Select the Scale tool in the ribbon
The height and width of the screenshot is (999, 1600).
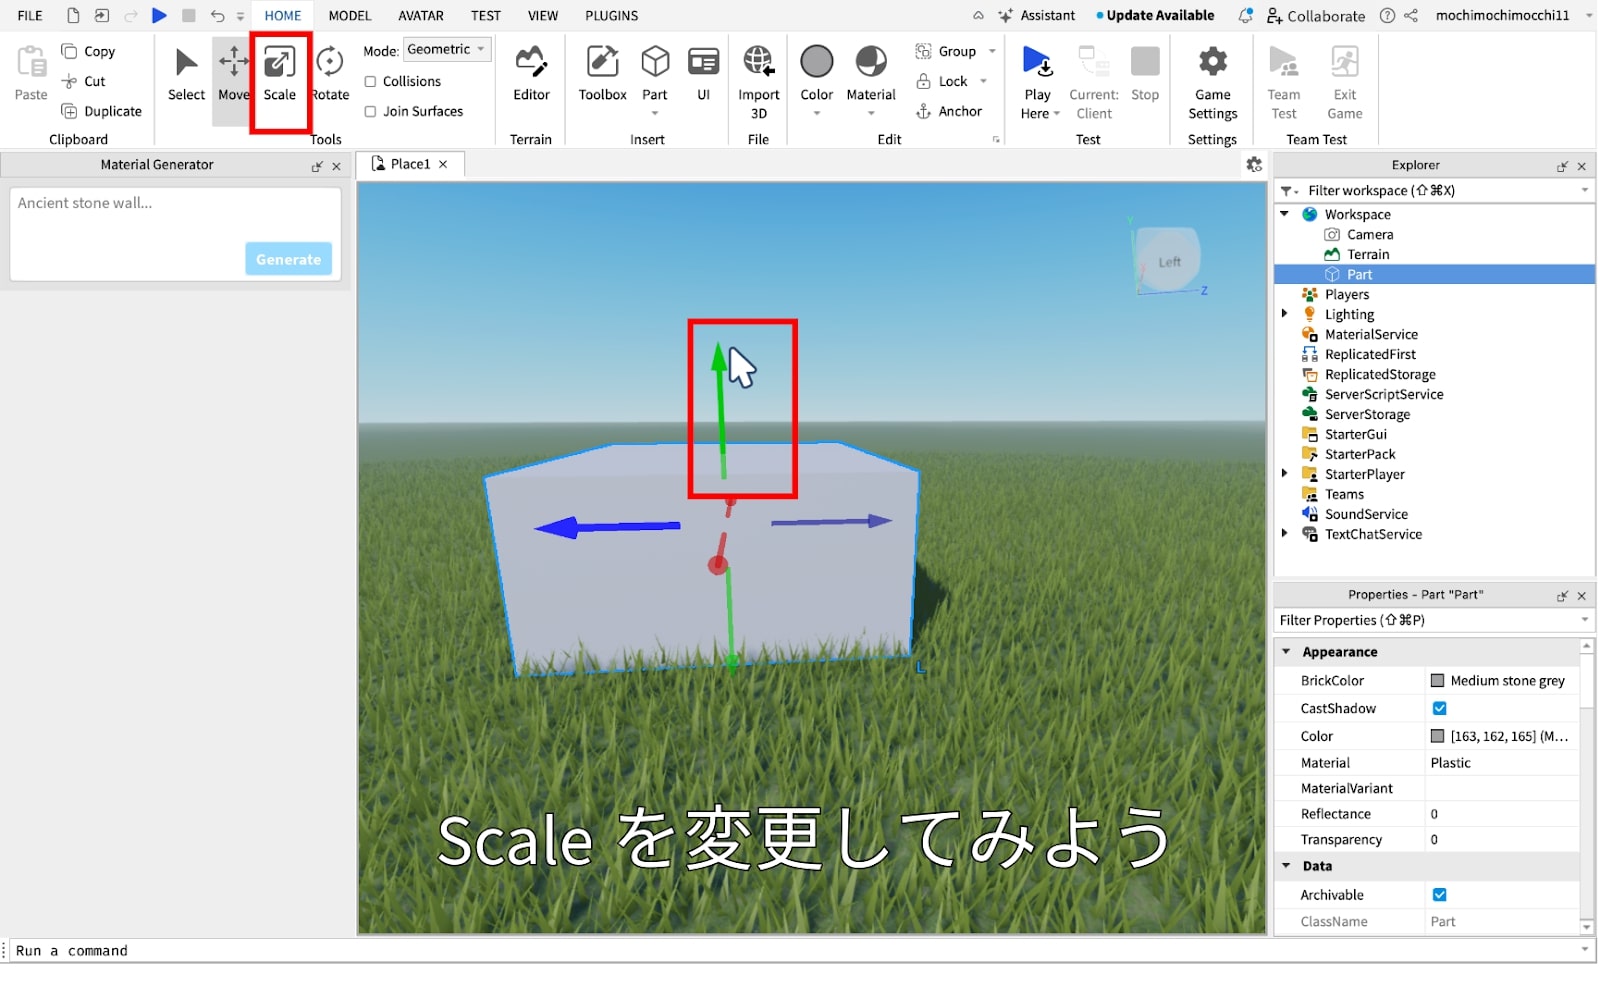(x=280, y=74)
